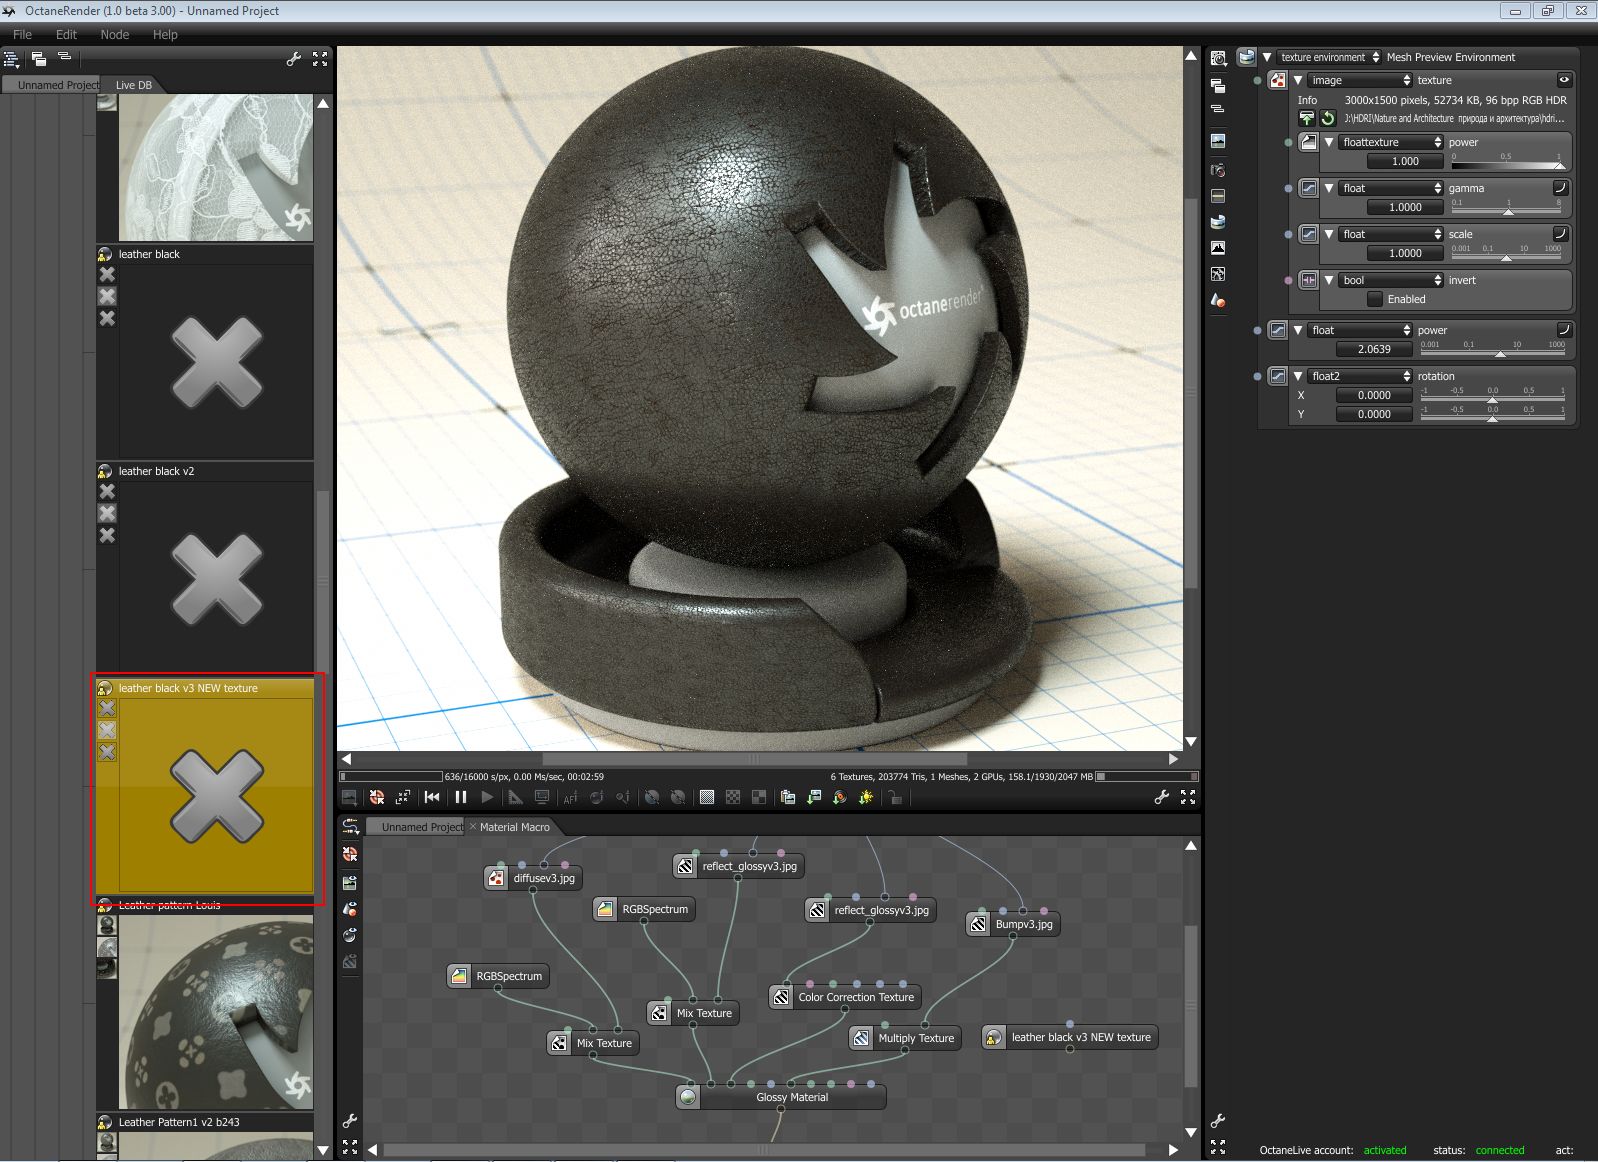This screenshot has height=1162, width=1598.
Task: Open the floattexture node type dropdown
Action: click(1391, 142)
